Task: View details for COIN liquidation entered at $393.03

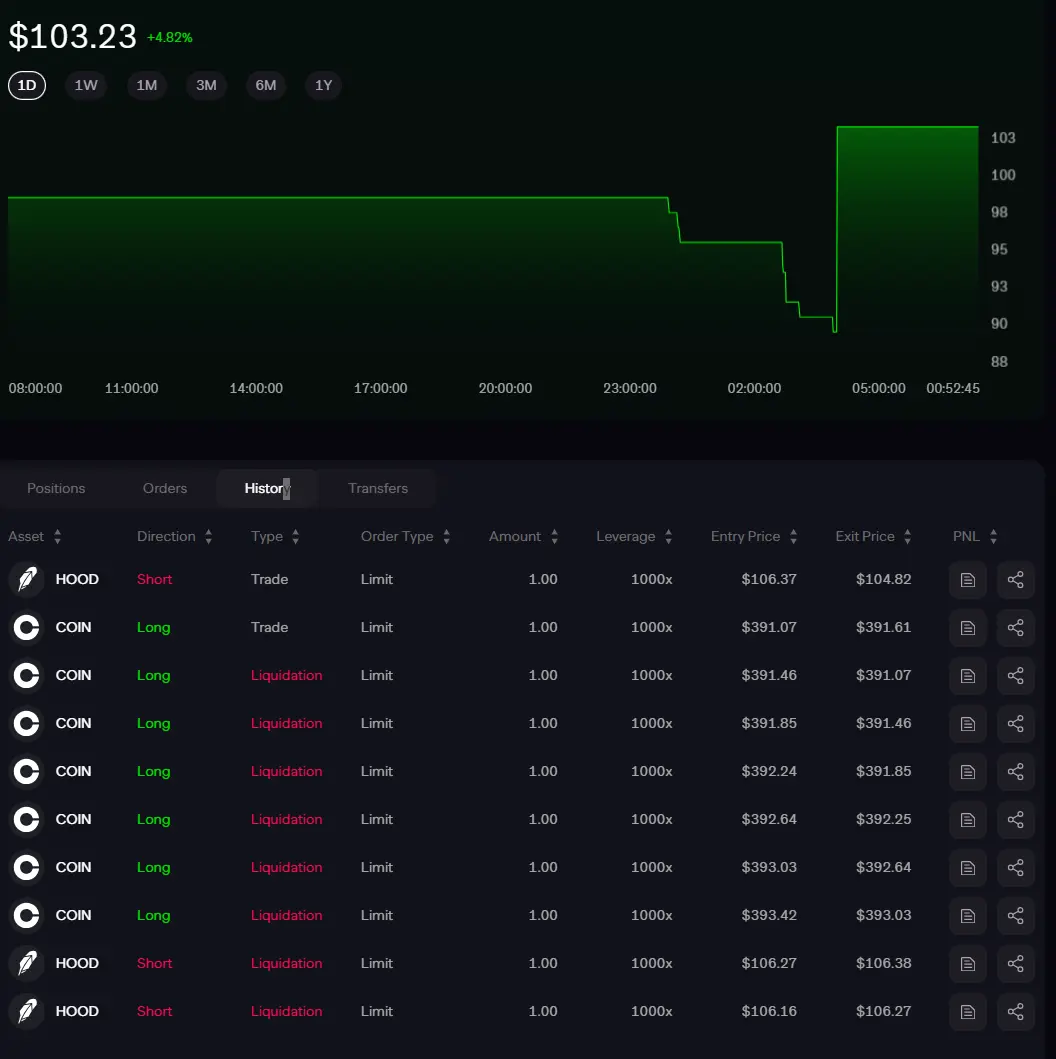Action: pos(968,867)
